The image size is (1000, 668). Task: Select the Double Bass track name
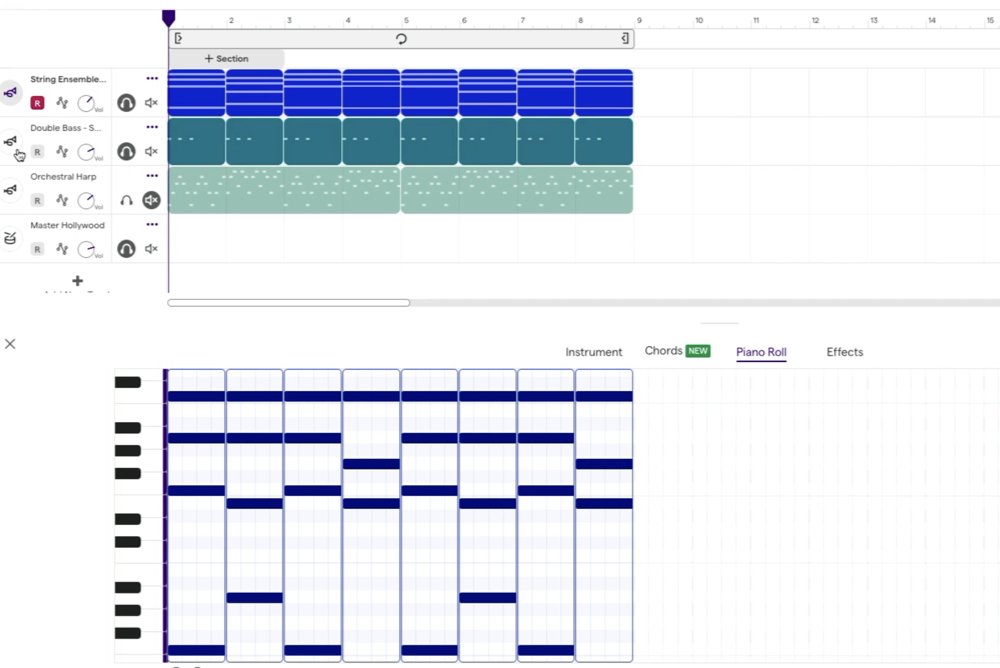(66, 128)
